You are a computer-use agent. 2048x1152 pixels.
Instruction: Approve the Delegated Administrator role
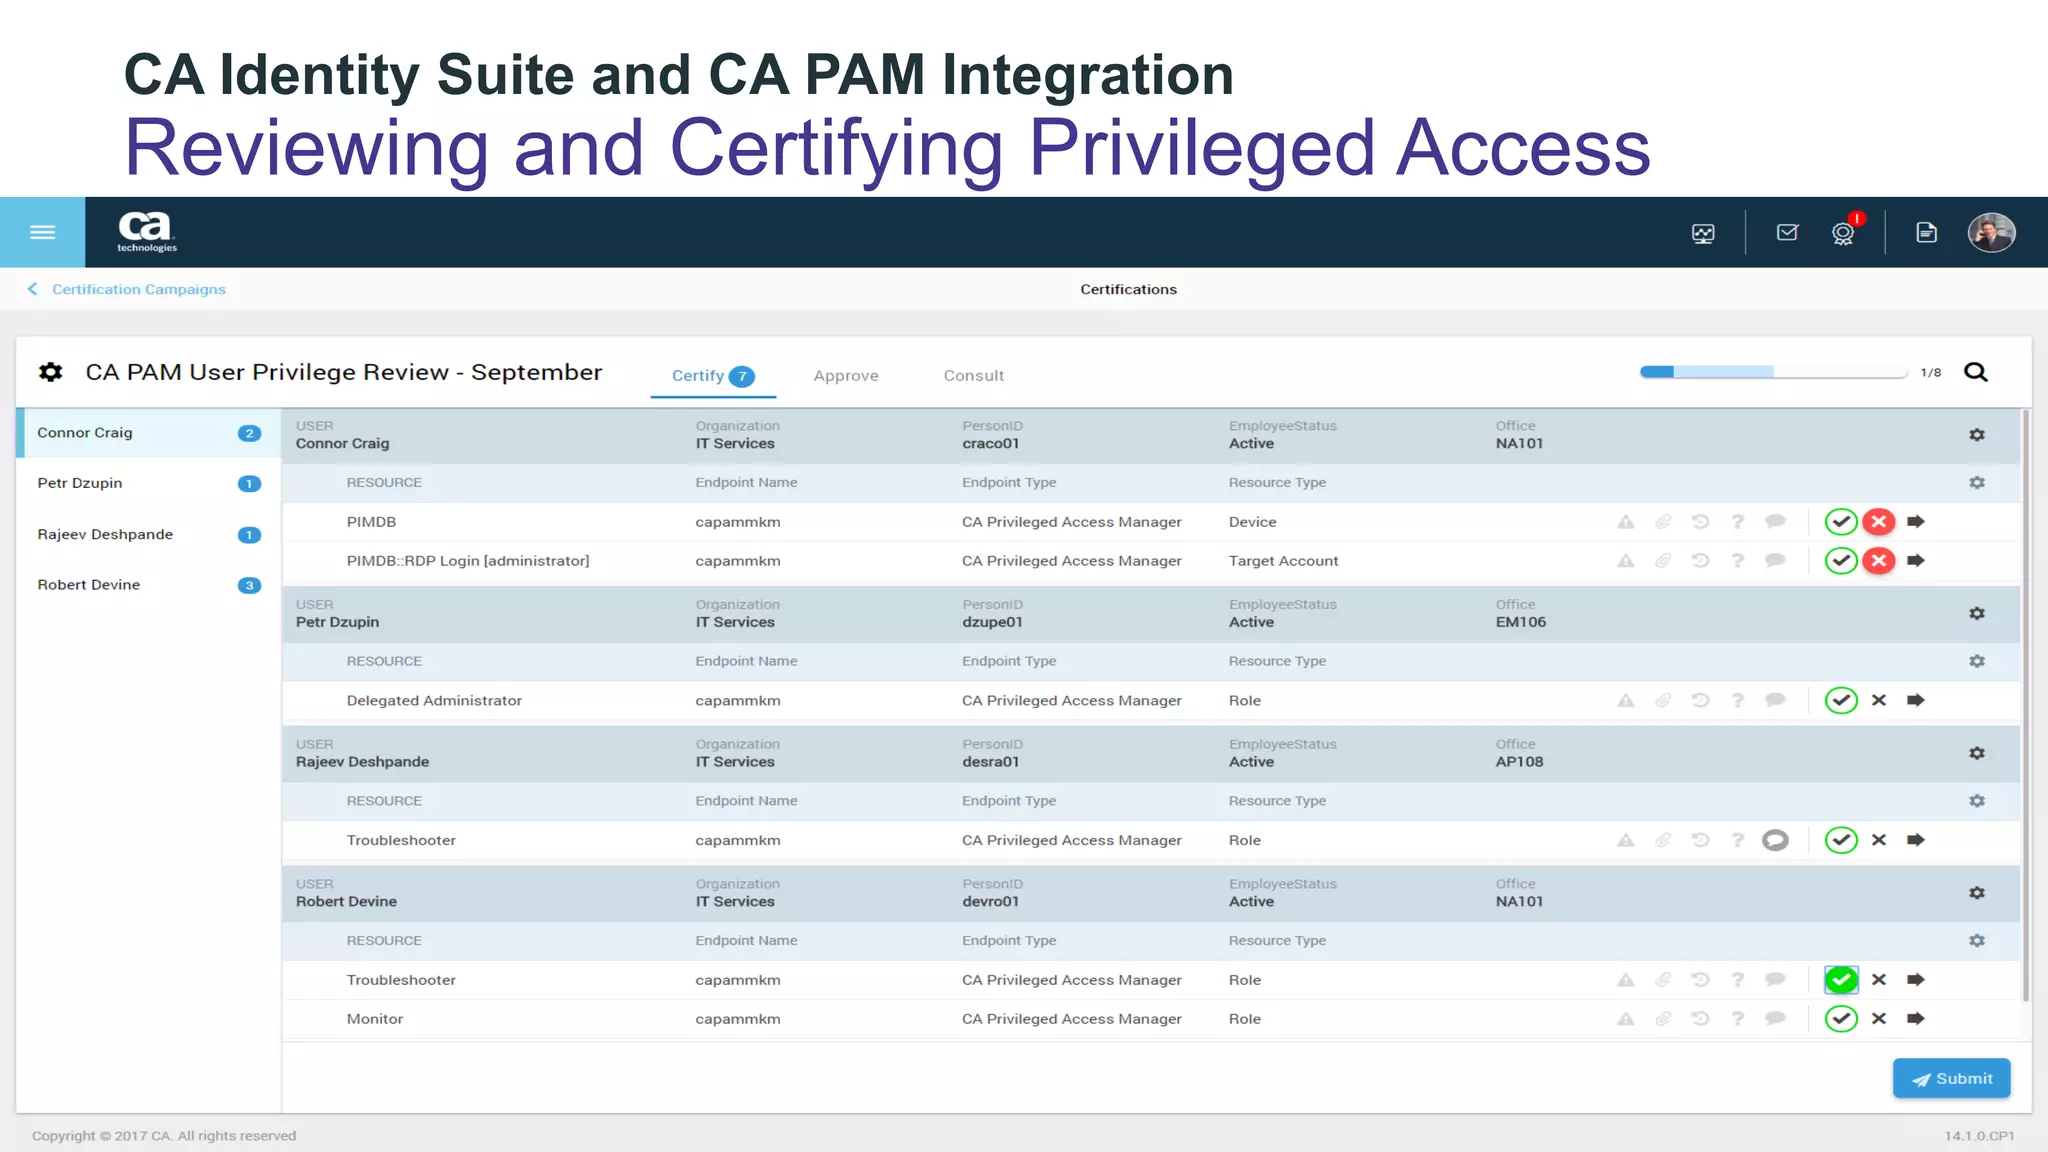(1841, 700)
